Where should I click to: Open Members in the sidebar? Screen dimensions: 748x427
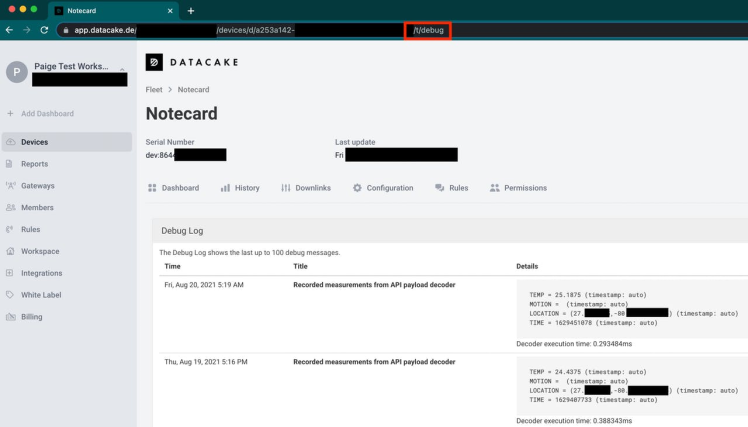pyautogui.click(x=37, y=208)
